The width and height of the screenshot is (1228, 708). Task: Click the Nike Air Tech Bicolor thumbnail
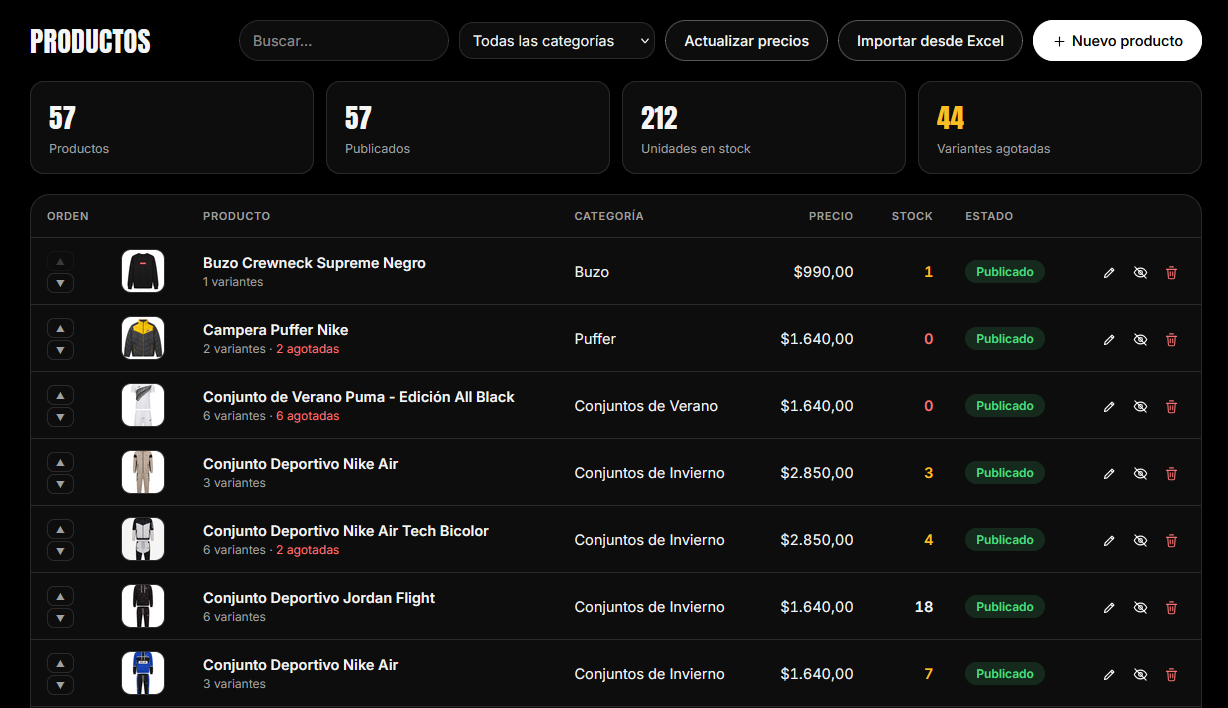tap(143, 539)
